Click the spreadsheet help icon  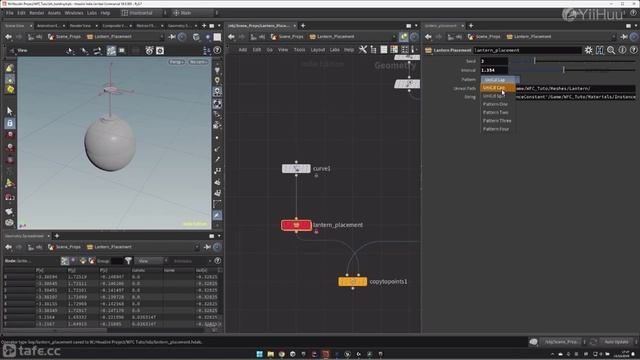point(218,261)
